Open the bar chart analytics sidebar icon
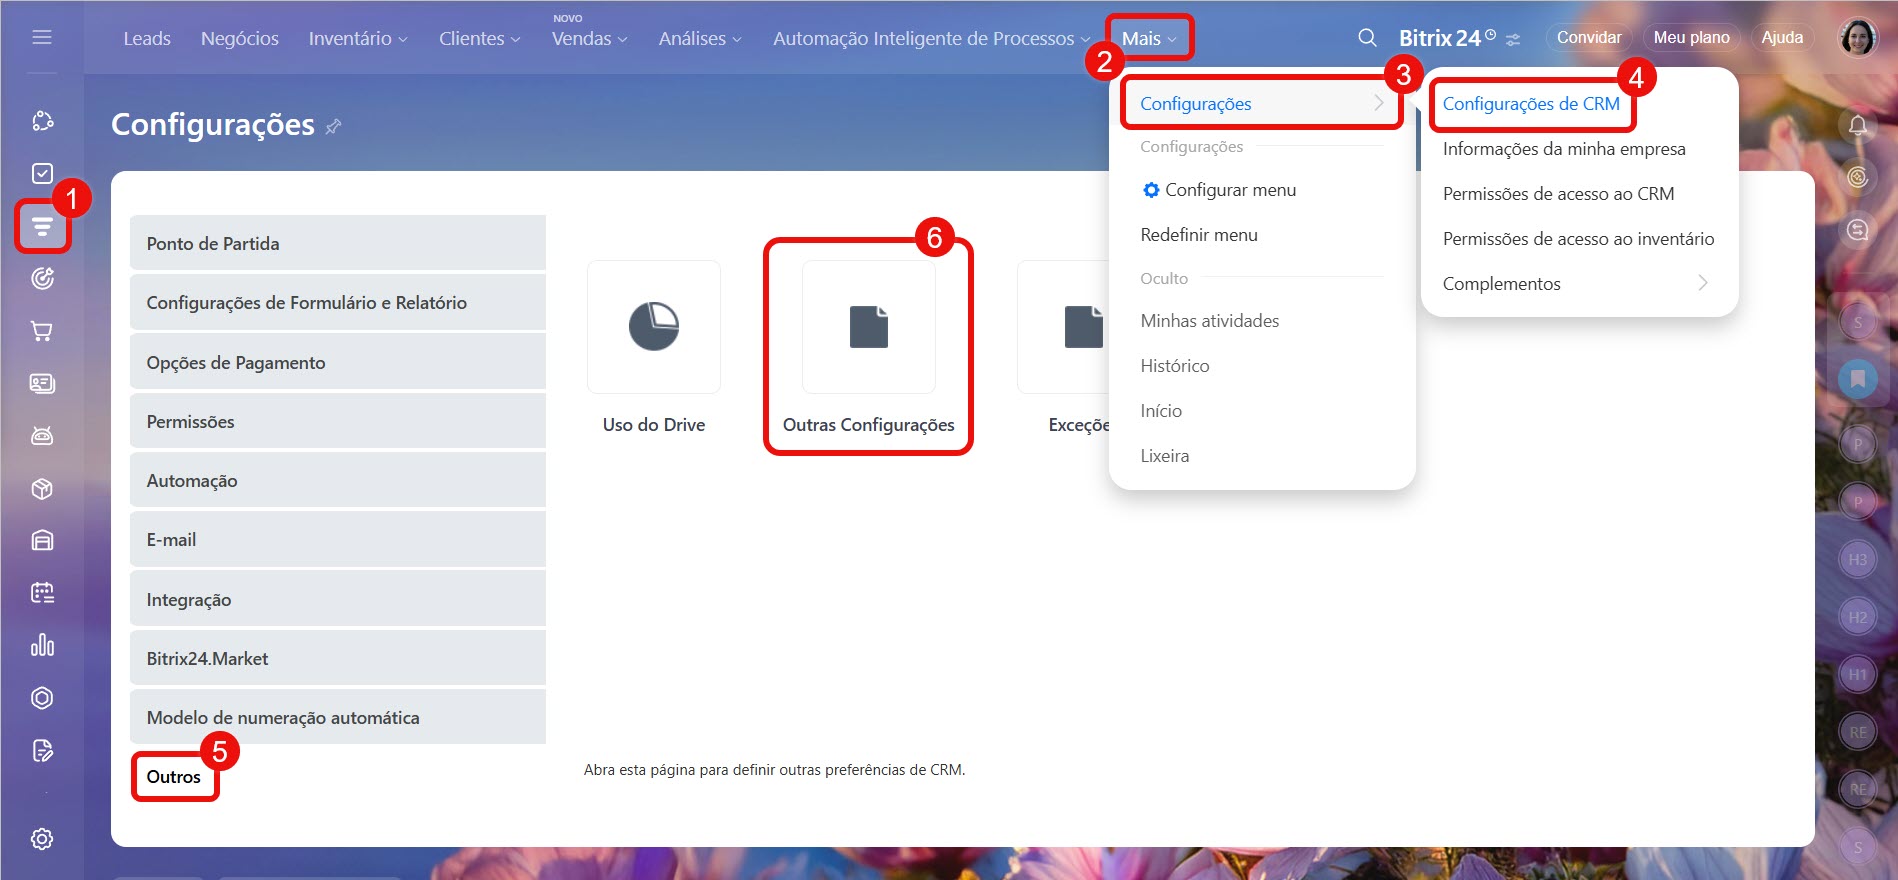Screen dimensions: 1898x880 42,645
